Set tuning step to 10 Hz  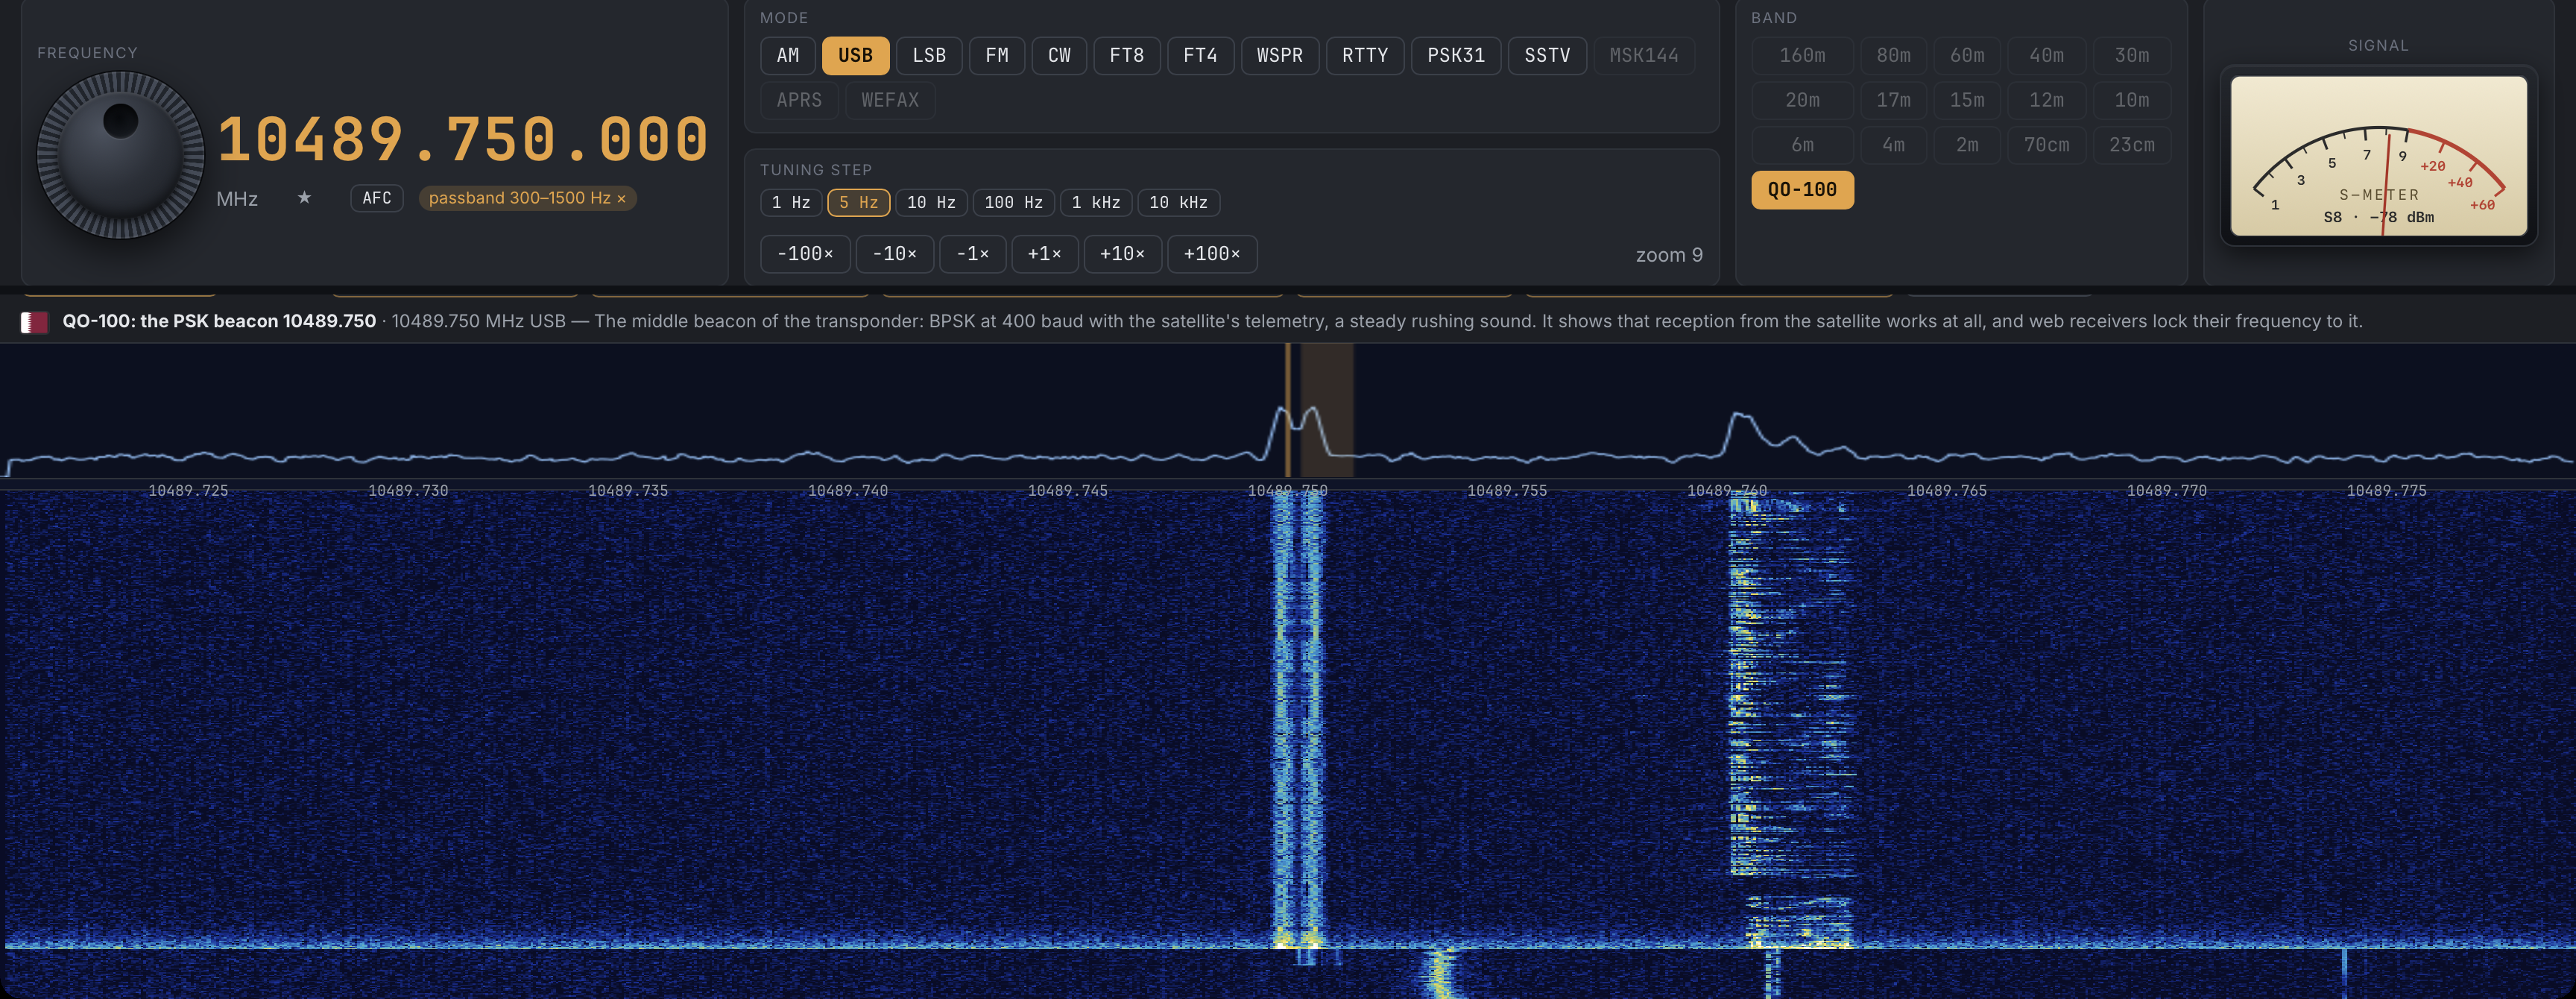931,203
